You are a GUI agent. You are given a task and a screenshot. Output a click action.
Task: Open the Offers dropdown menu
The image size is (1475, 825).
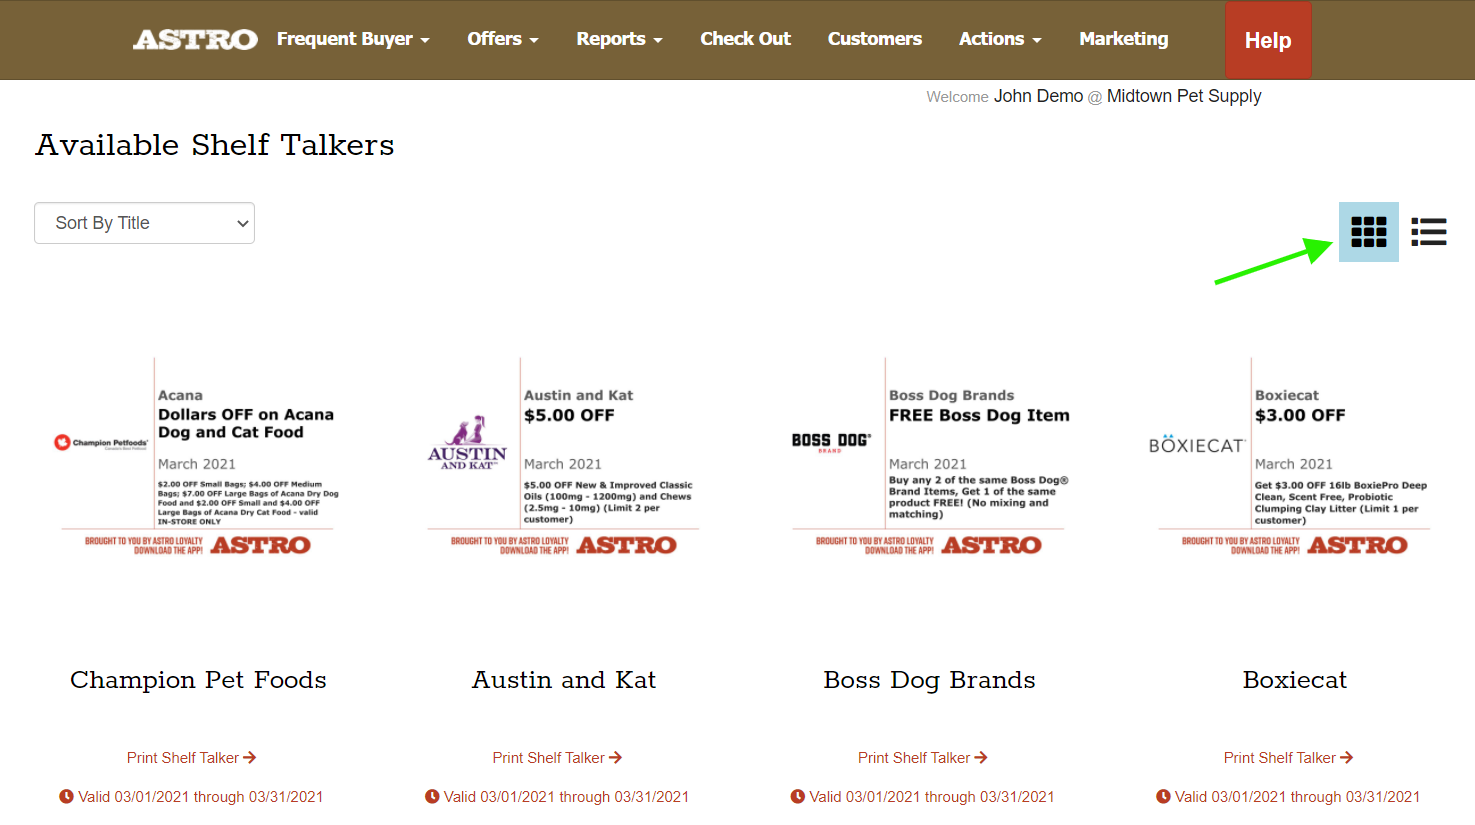point(503,39)
